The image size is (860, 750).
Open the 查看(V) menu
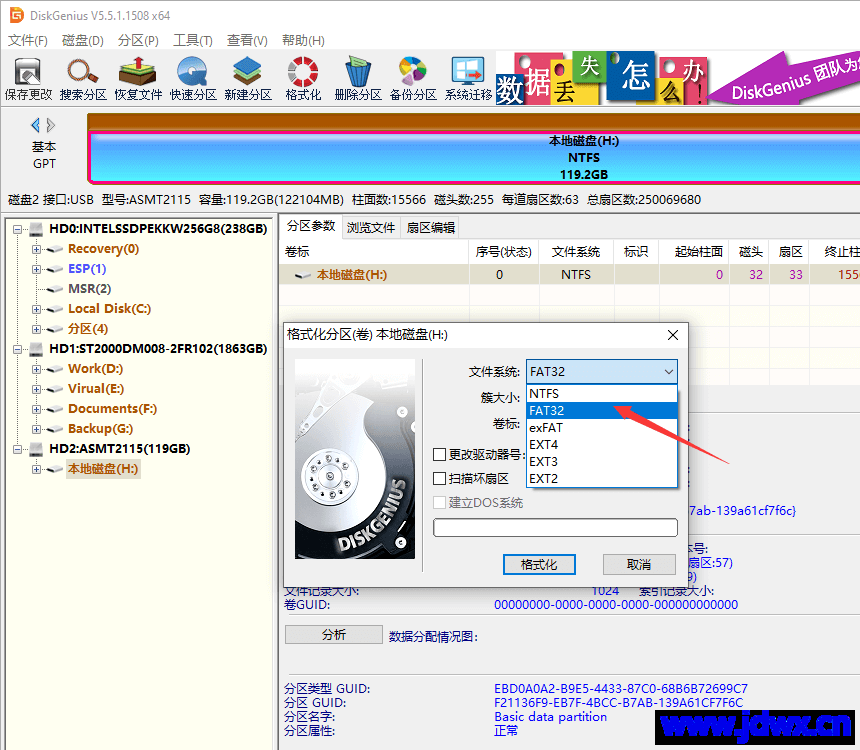click(247, 41)
